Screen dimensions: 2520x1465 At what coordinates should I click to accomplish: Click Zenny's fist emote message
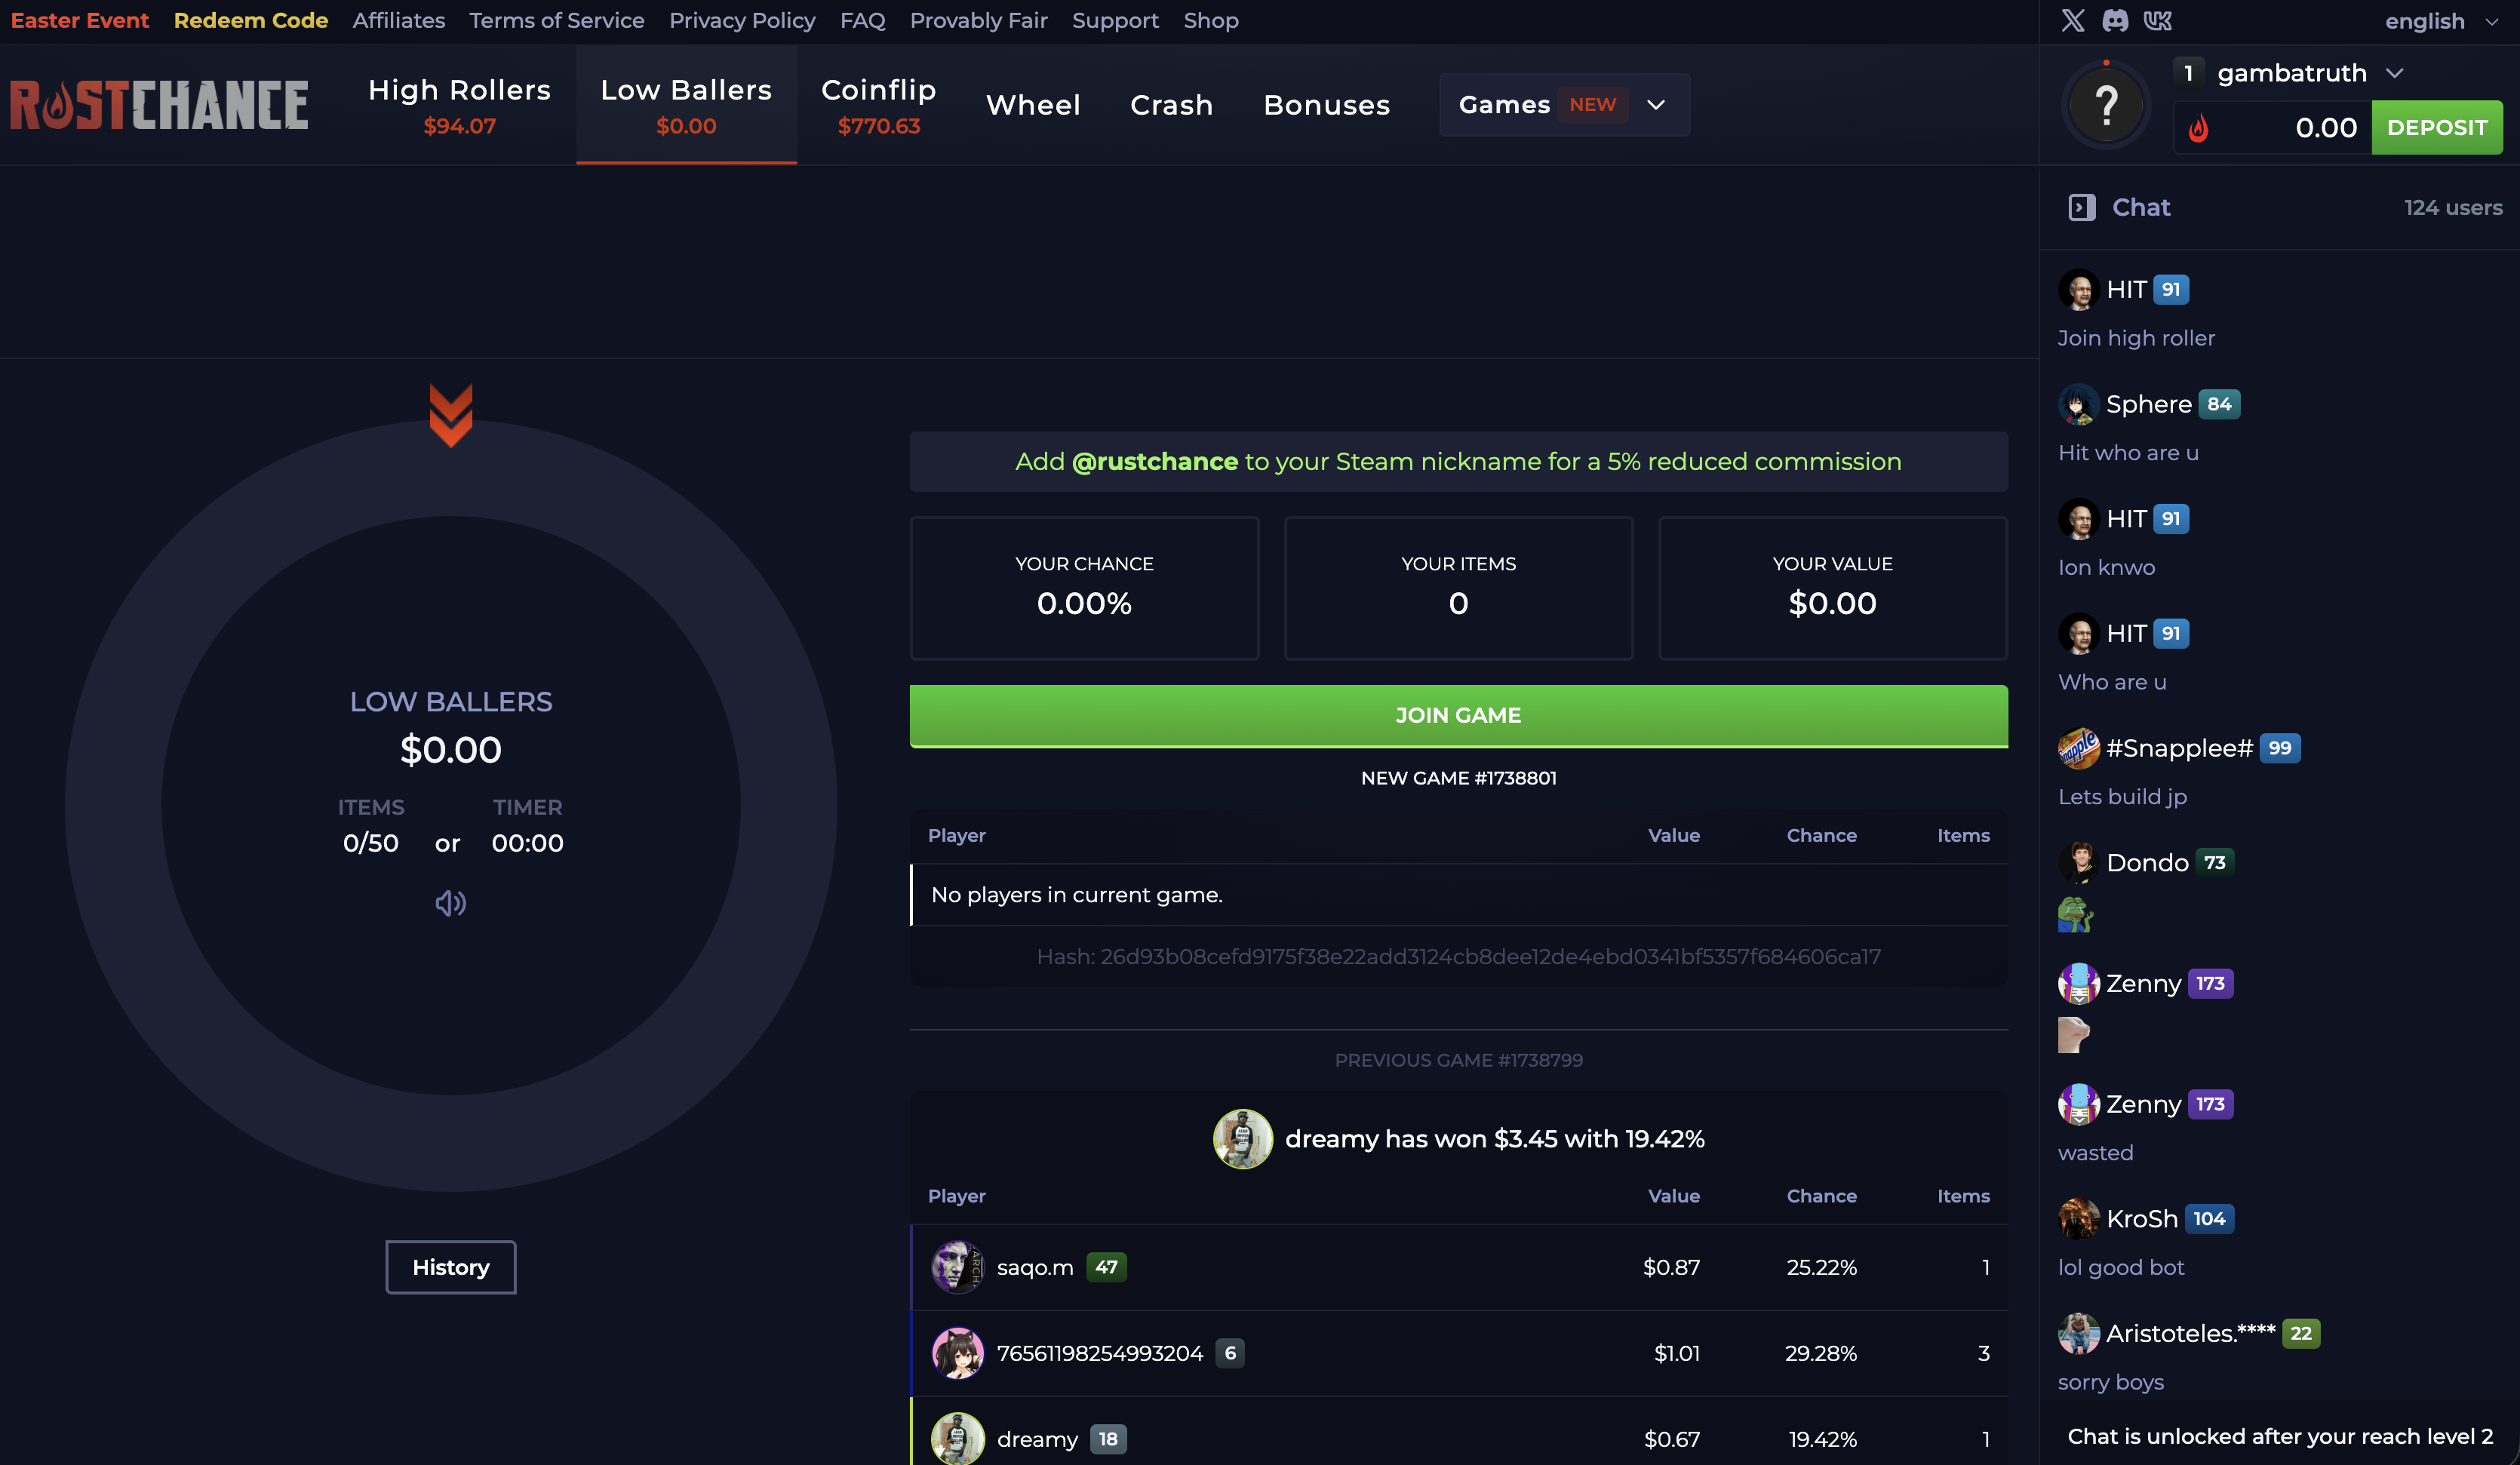(x=2074, y=1034)
